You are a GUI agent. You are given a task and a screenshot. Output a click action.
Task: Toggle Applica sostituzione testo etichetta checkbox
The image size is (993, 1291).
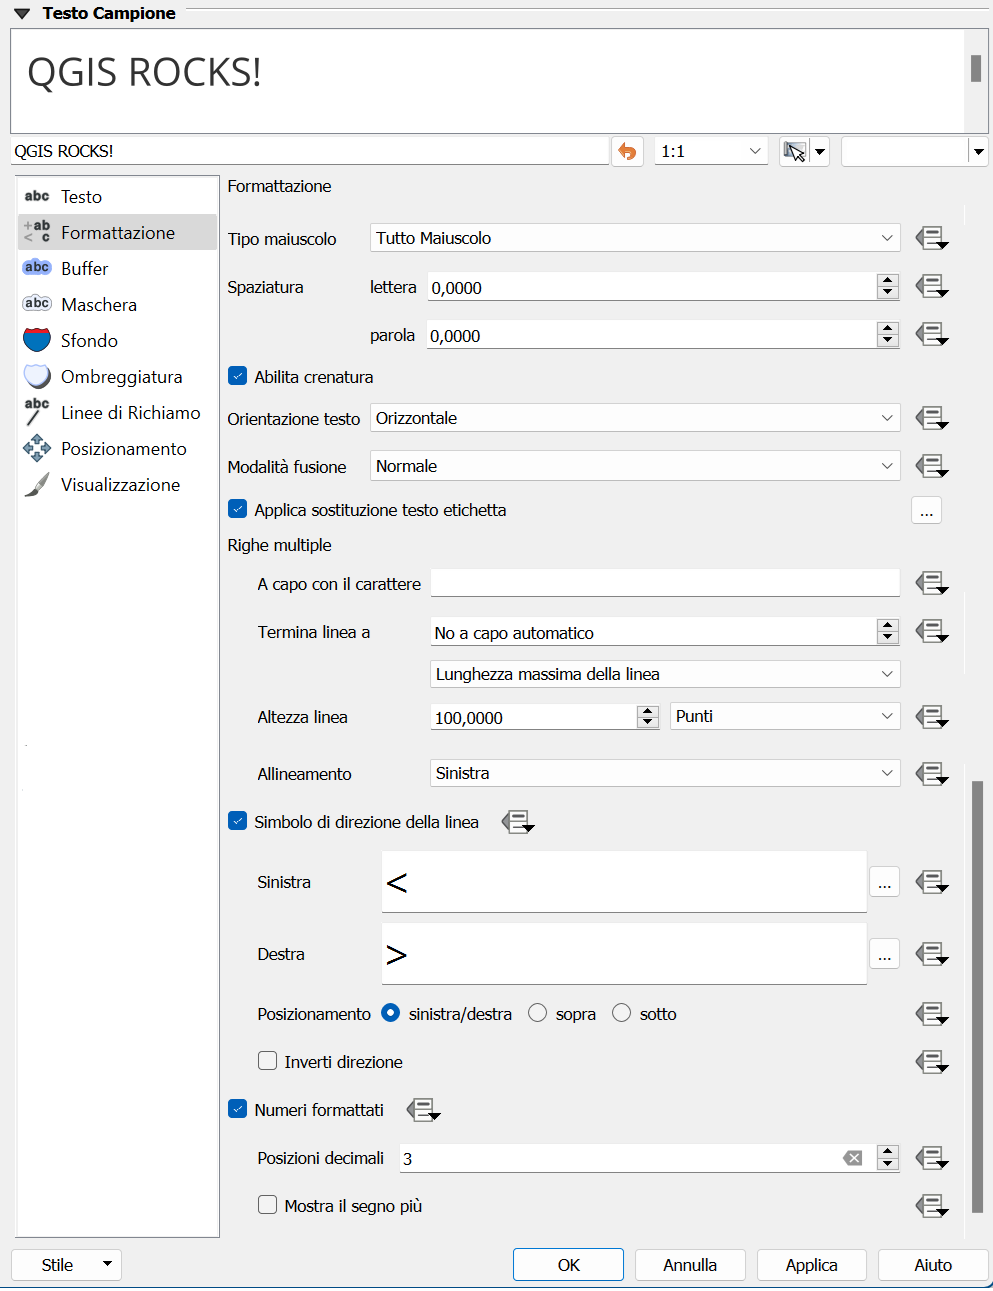pyautogui.click(x=238, y=509)
